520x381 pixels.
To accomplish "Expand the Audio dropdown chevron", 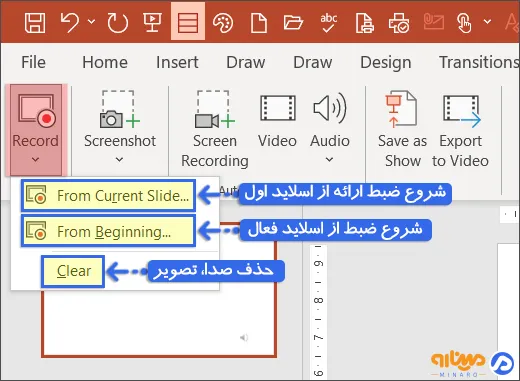I will (329, 160).
